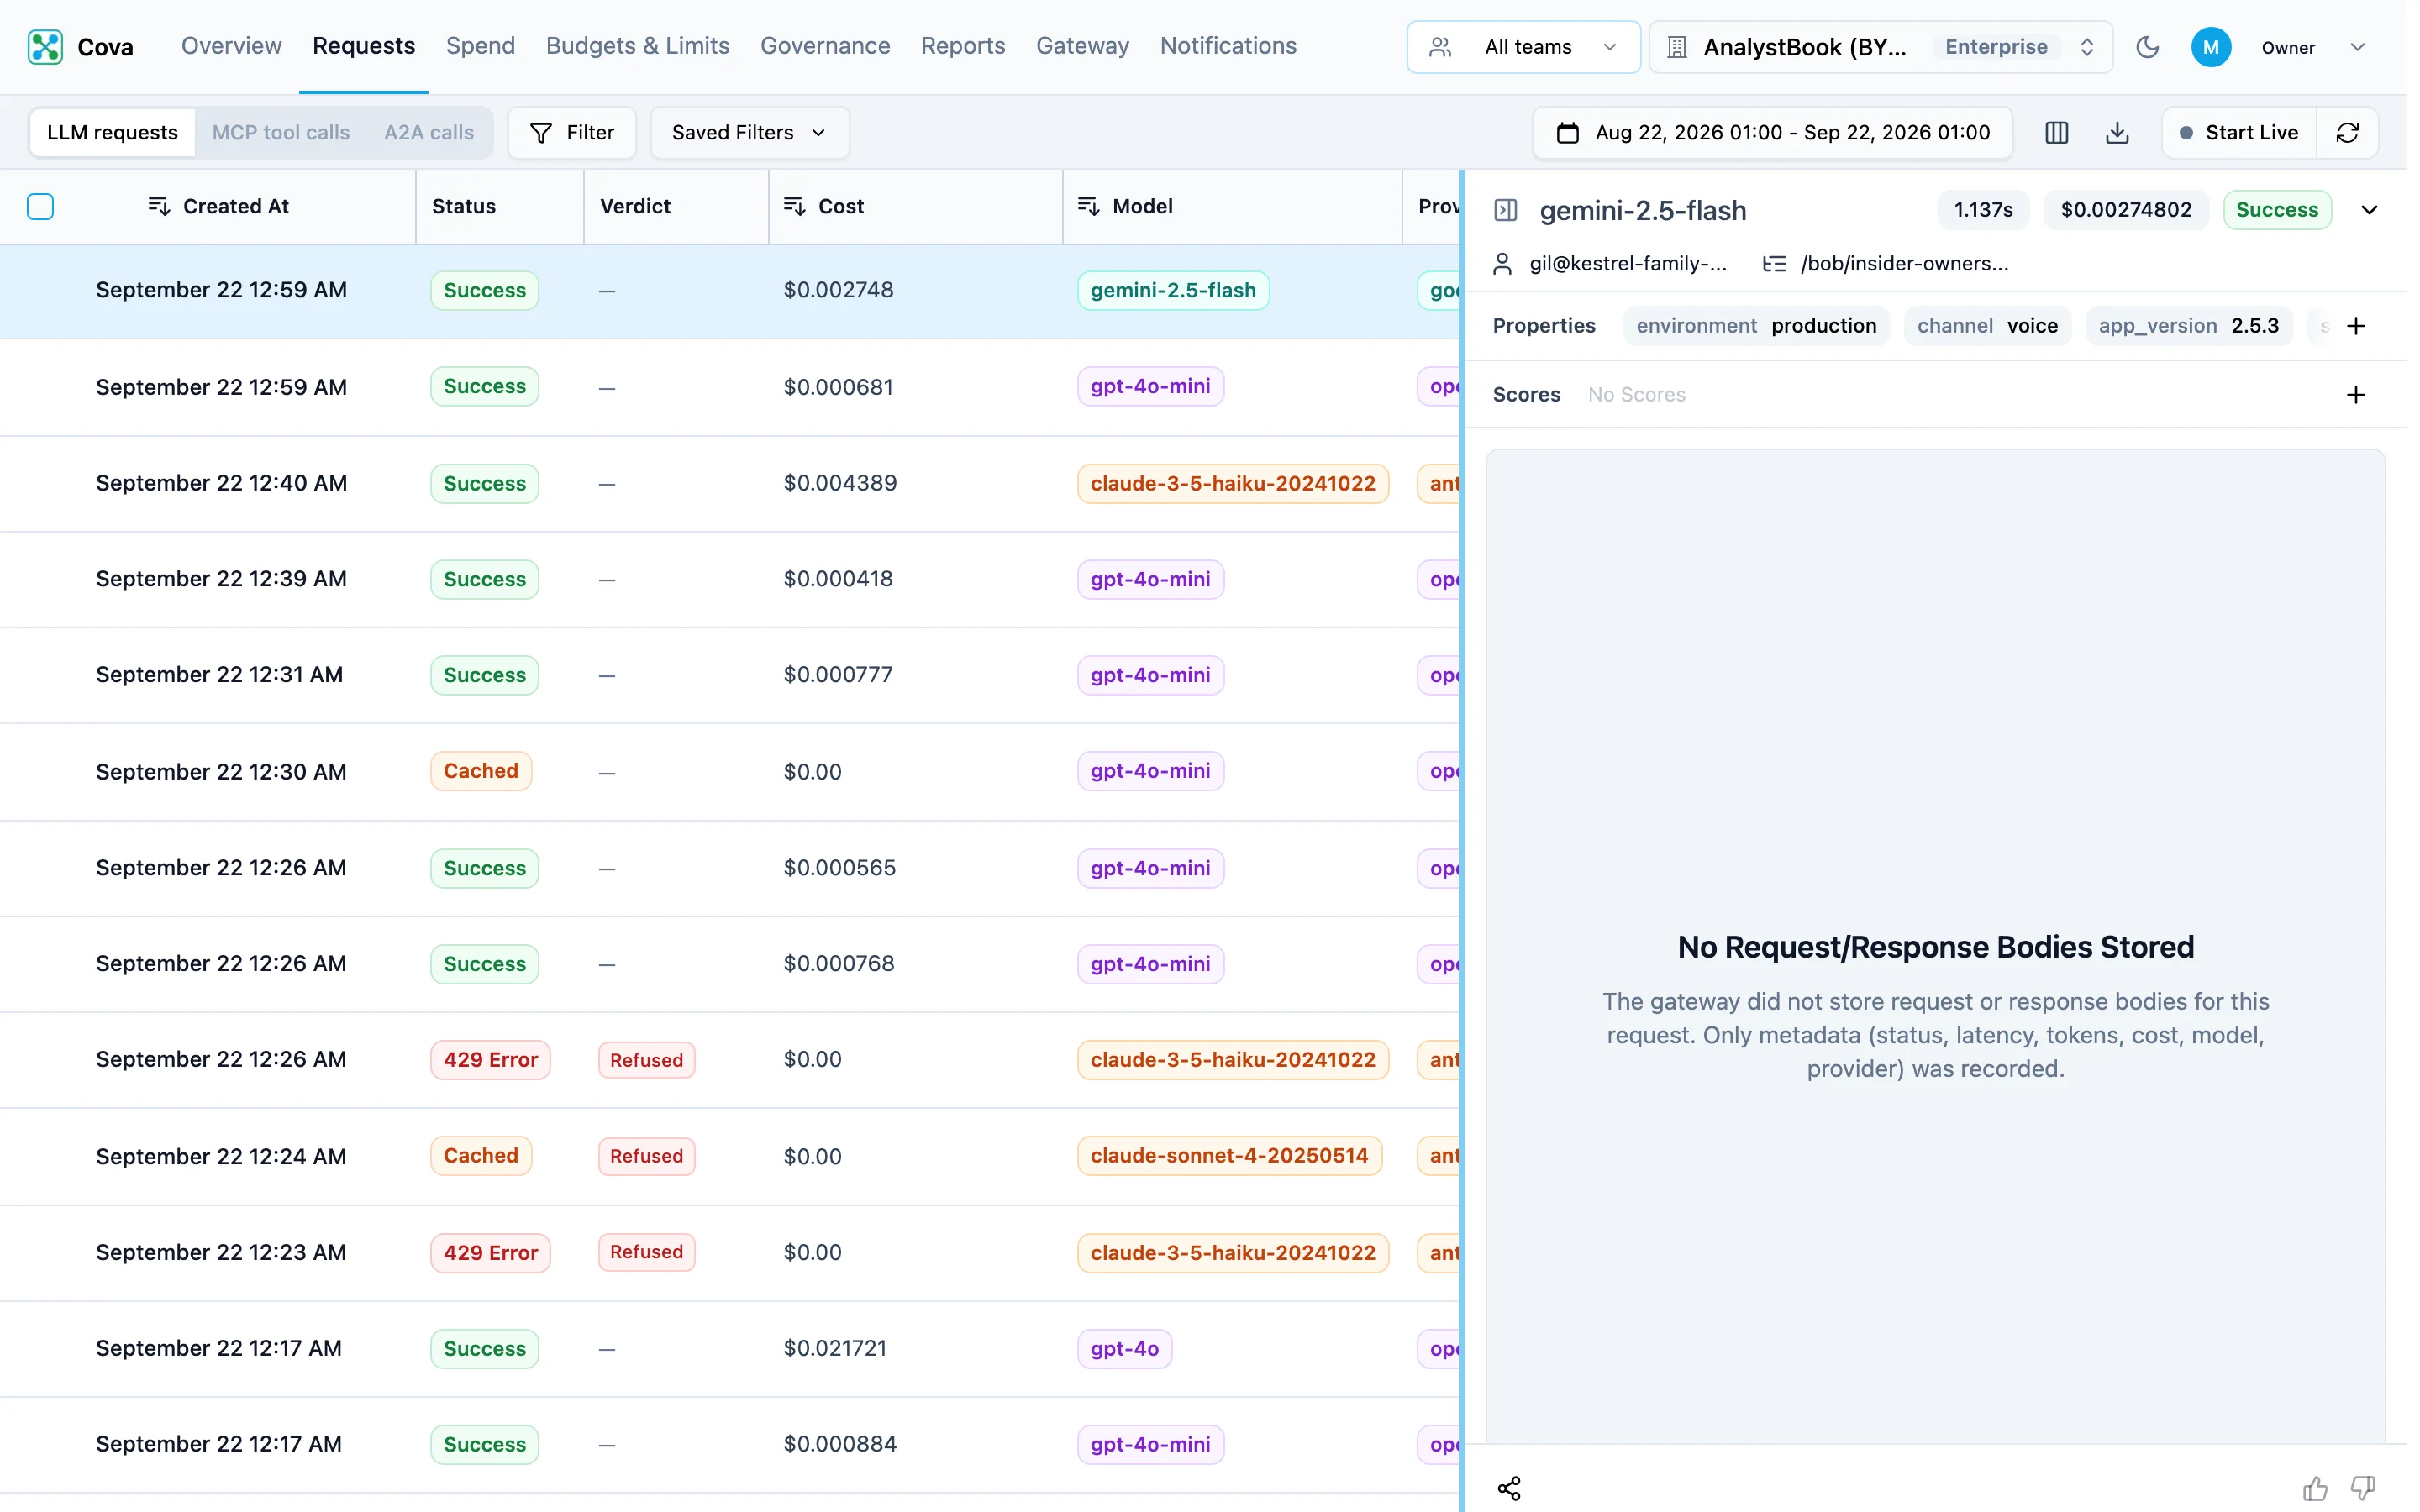Click the Cova logo icon
Viewport: 2420px width, 1512px height.
click(x=45, y=47)
